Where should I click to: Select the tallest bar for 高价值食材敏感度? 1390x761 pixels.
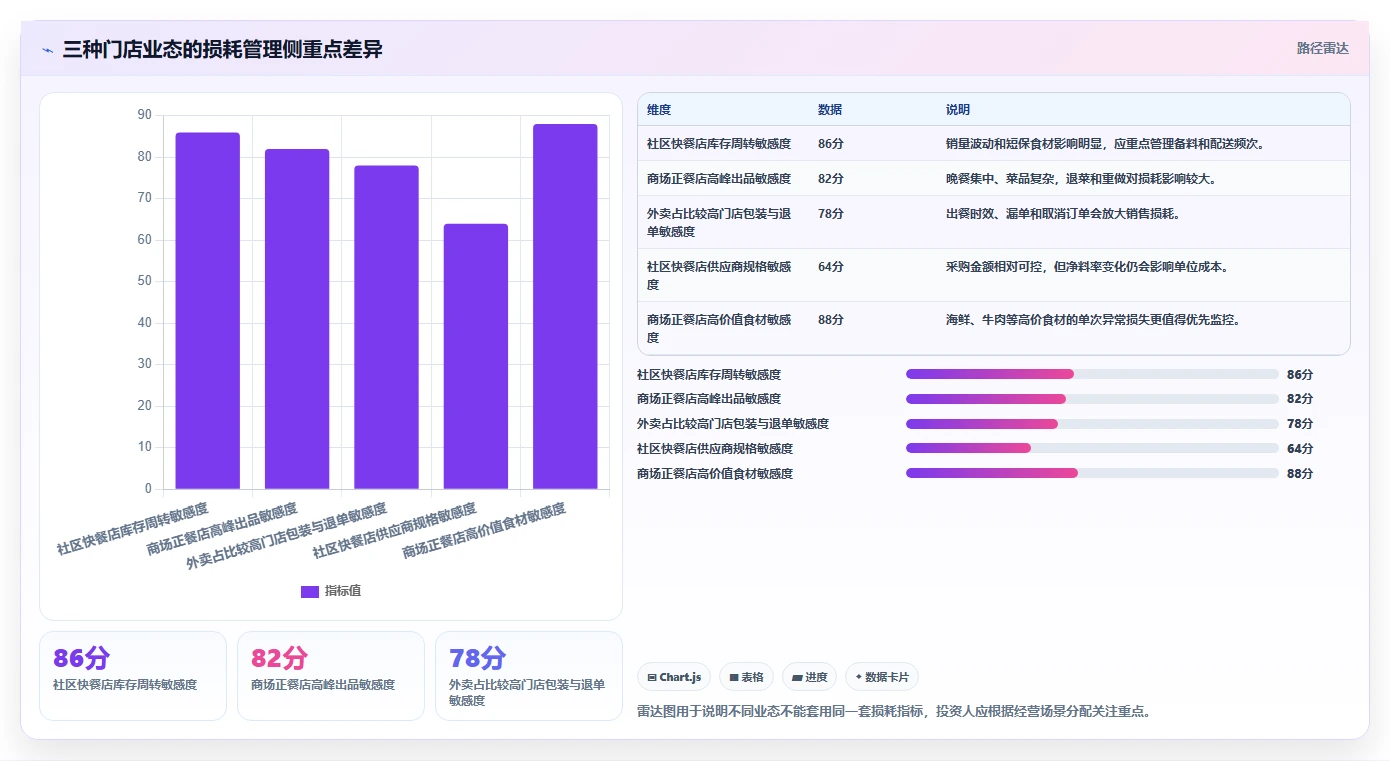click(x=565, y=307)
